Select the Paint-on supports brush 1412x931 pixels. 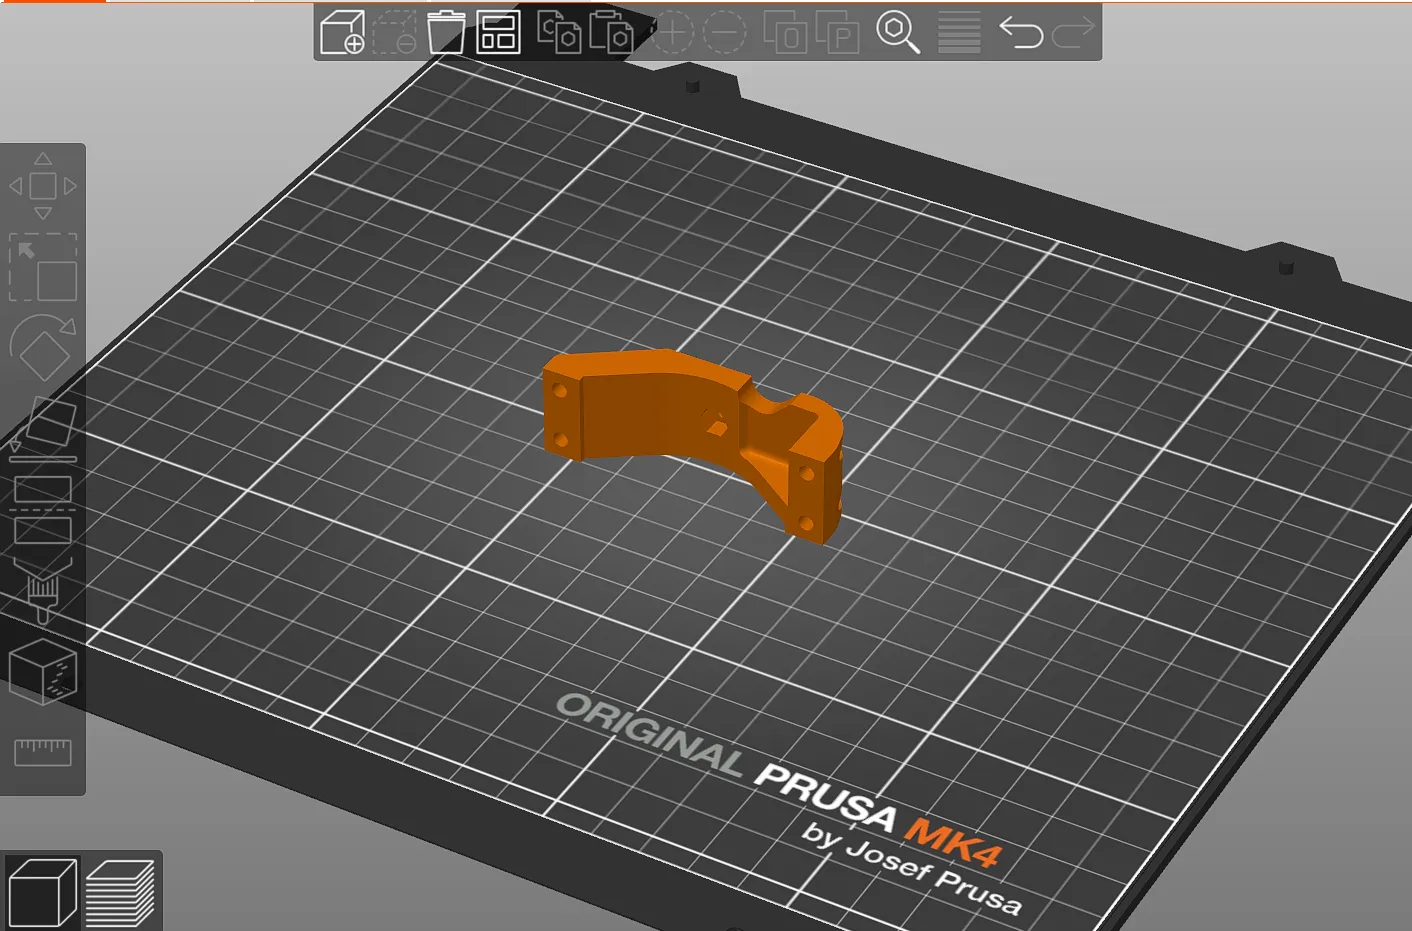click(x=43, y=590)
